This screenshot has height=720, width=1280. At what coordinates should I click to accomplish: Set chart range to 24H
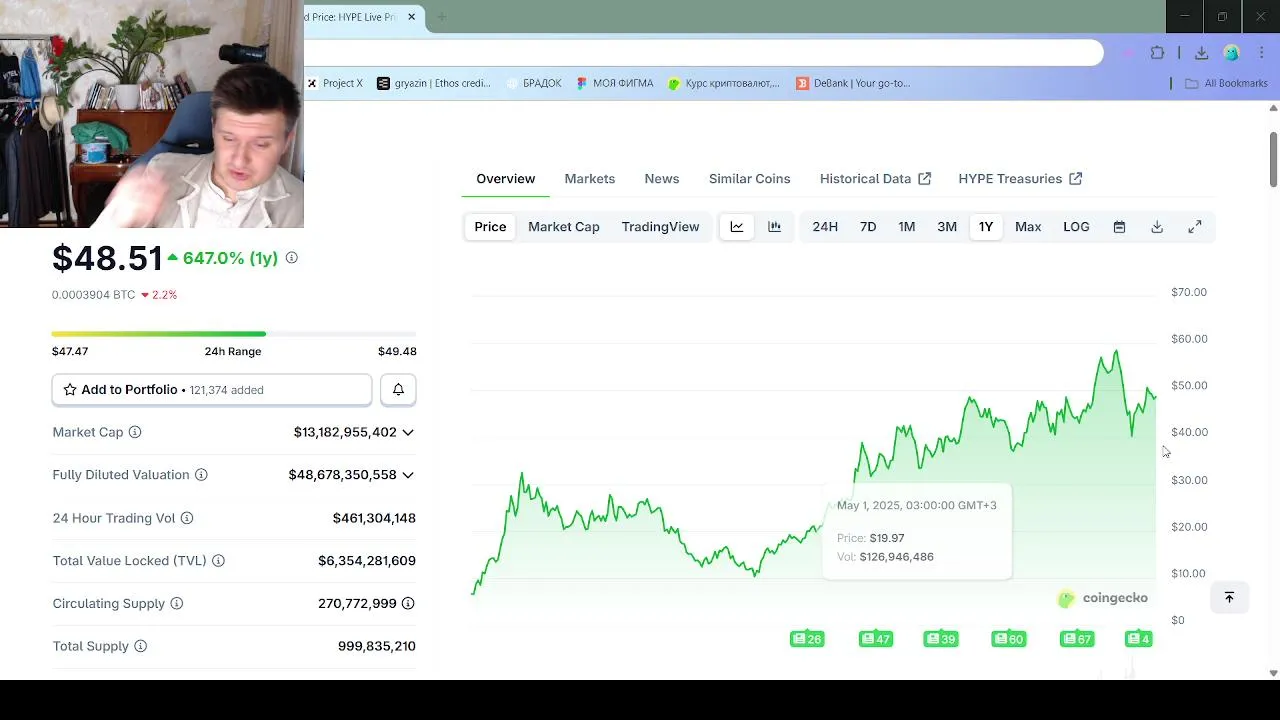click(x=825, y=227)
